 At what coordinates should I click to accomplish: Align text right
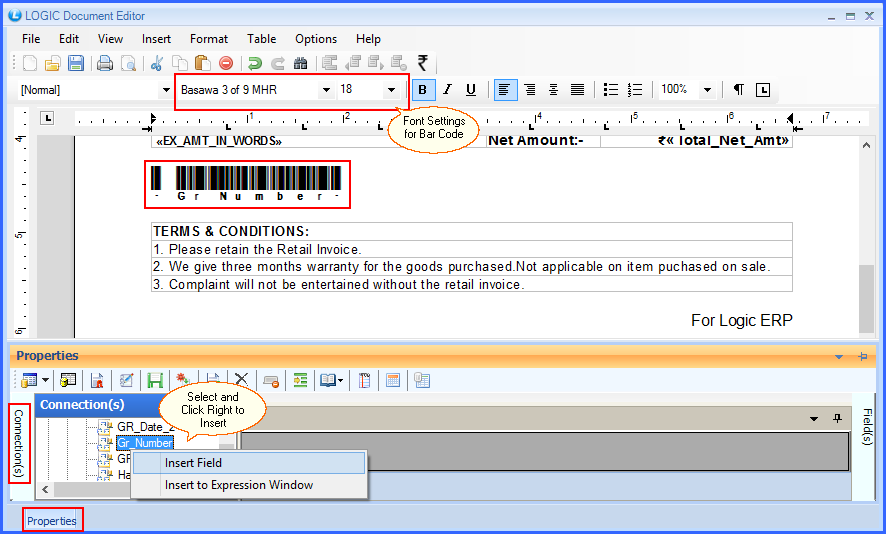(x=530, y=89)
